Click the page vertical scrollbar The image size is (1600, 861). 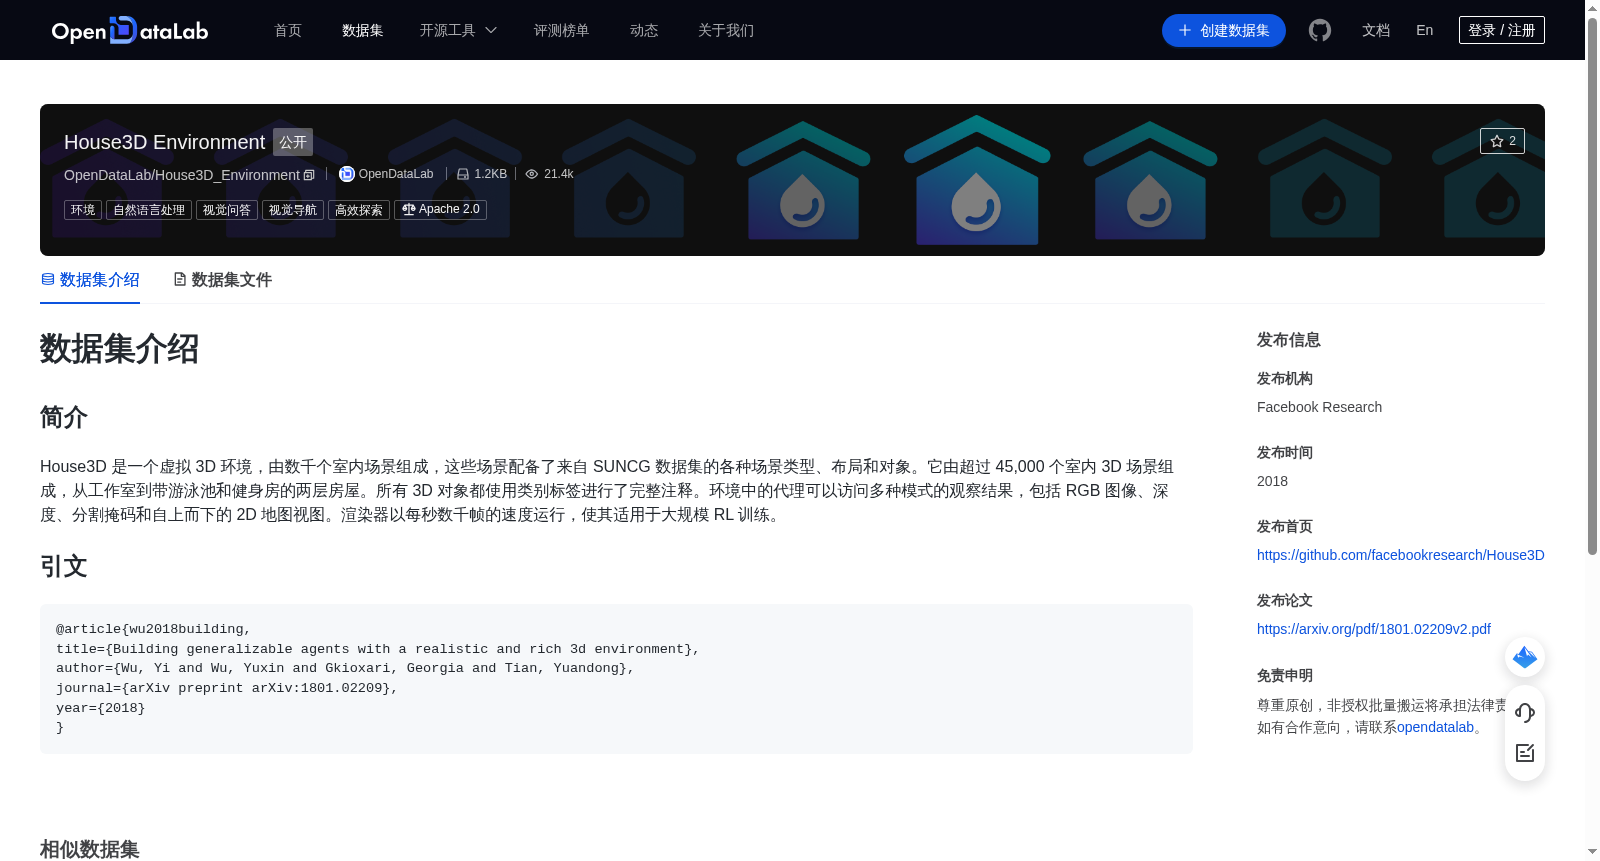(x=1592, y=285)
